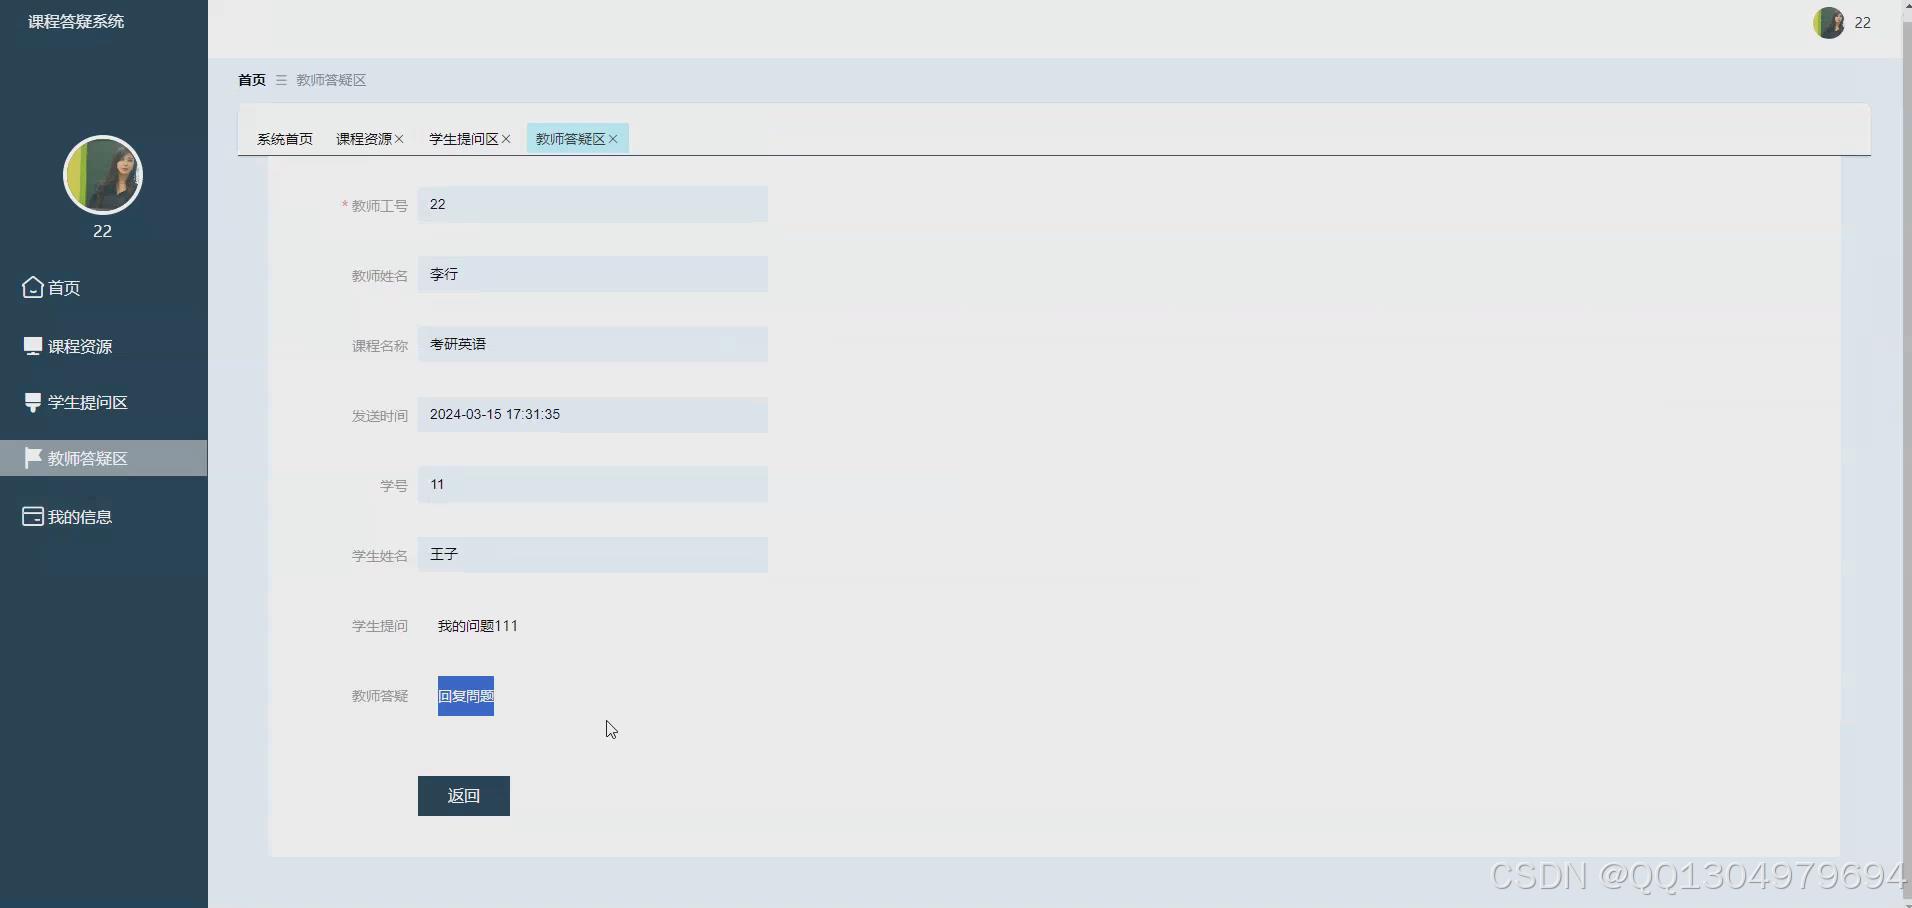1912x908 pixels.
Task: Click the 教师答疑 label
Action: (x=379, y=696)
